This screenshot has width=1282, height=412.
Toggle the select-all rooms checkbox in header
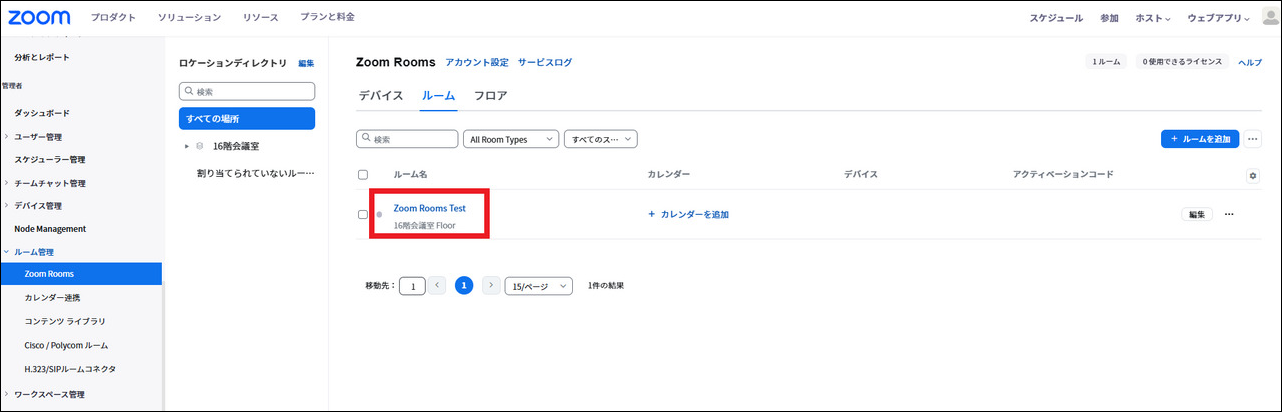[x=363, y=175]
